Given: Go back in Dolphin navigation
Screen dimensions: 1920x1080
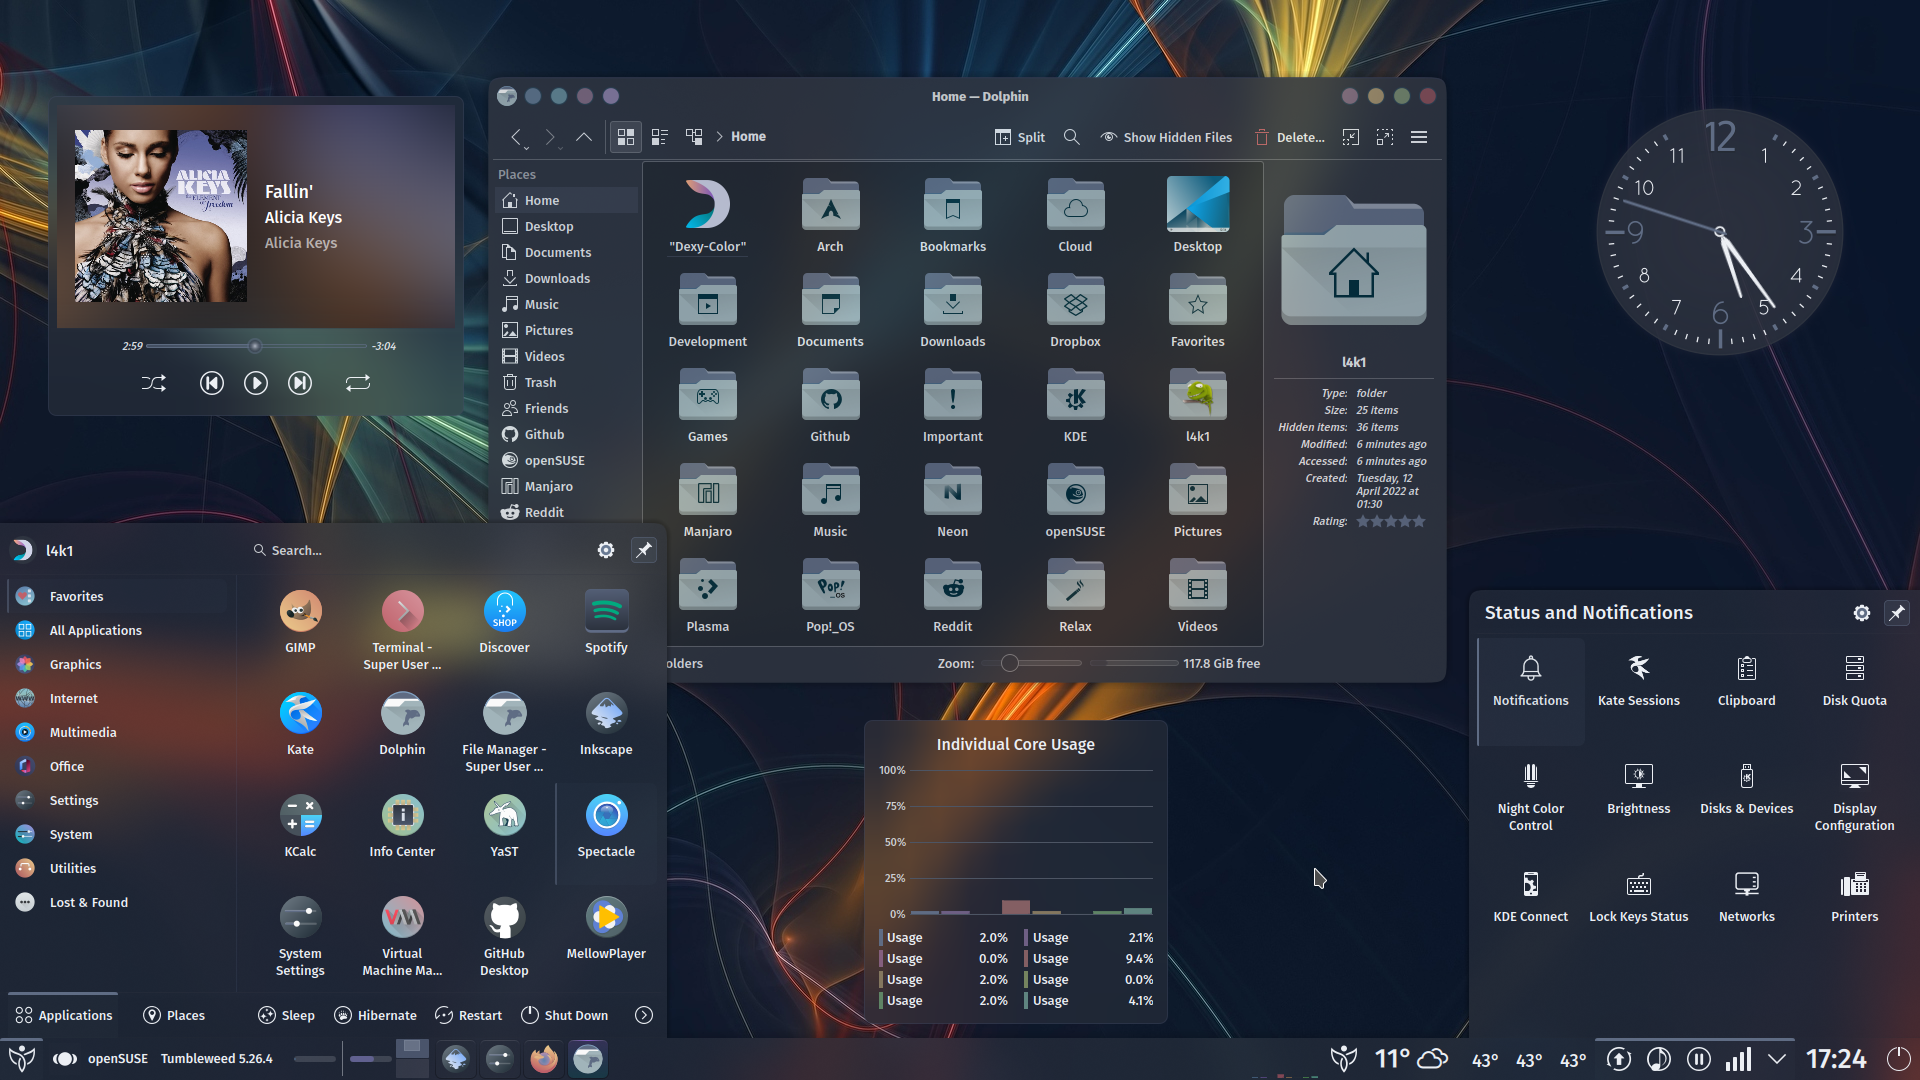Looking at the screenshot, I should pyautogui.click(x=516, y=137).
